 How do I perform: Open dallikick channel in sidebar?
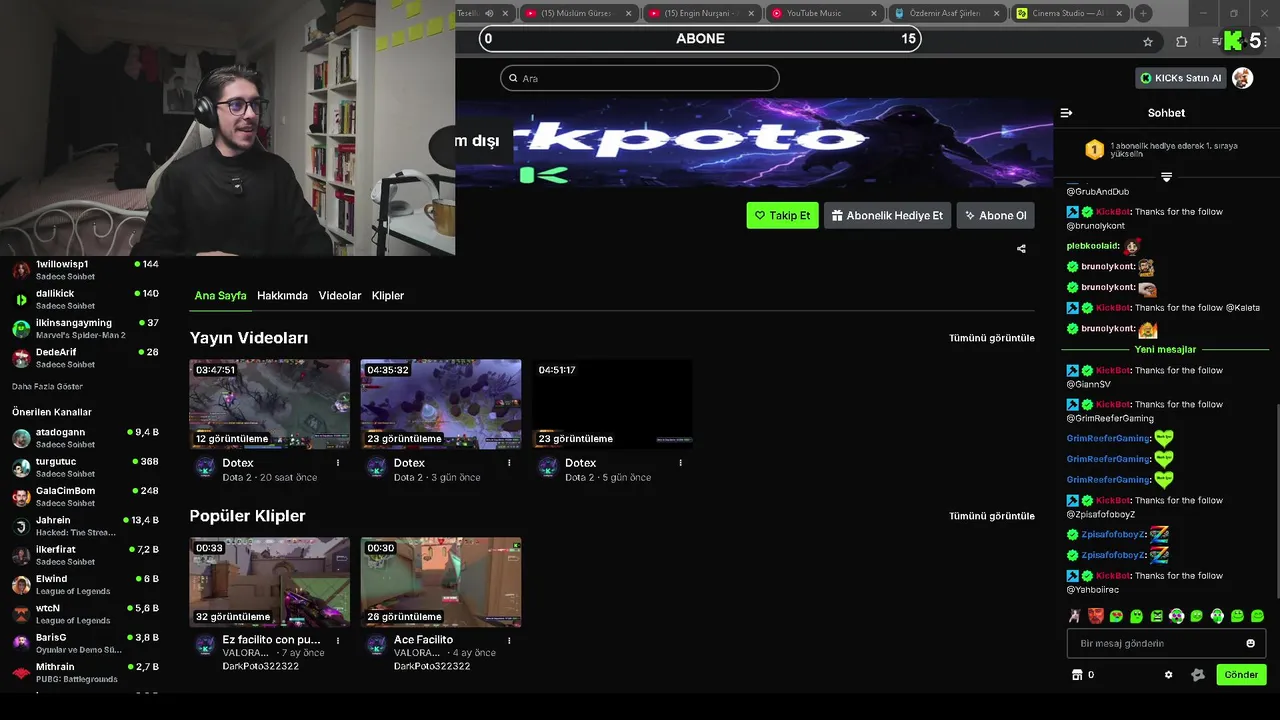(x=85, y=299)
